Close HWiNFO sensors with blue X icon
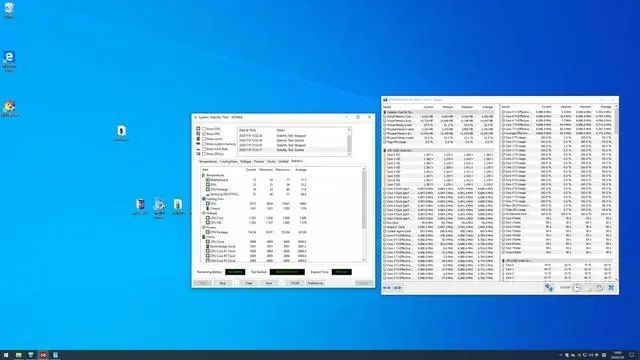640x360 pixels. click(611, 288)
